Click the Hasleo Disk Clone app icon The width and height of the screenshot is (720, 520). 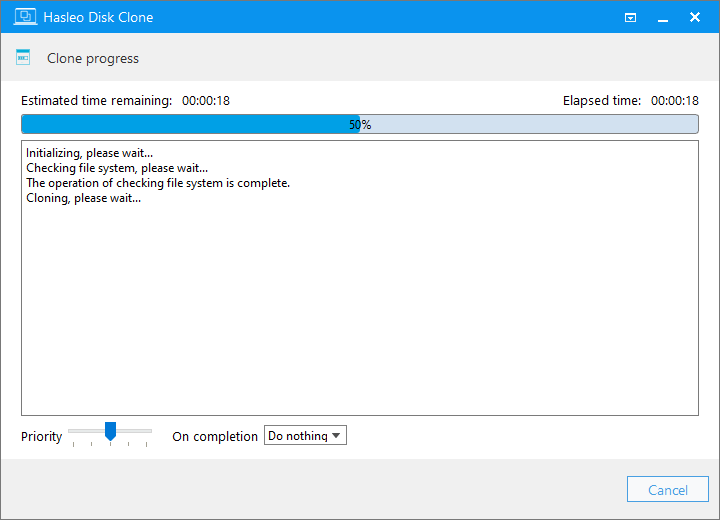tap(25, 17)
